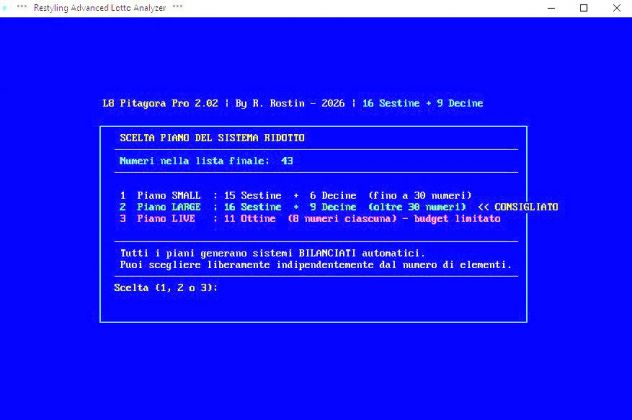Click the 'SCELTA PIANO DEL SISTEMA RIDOTTO' heading

tap(212, 138)
